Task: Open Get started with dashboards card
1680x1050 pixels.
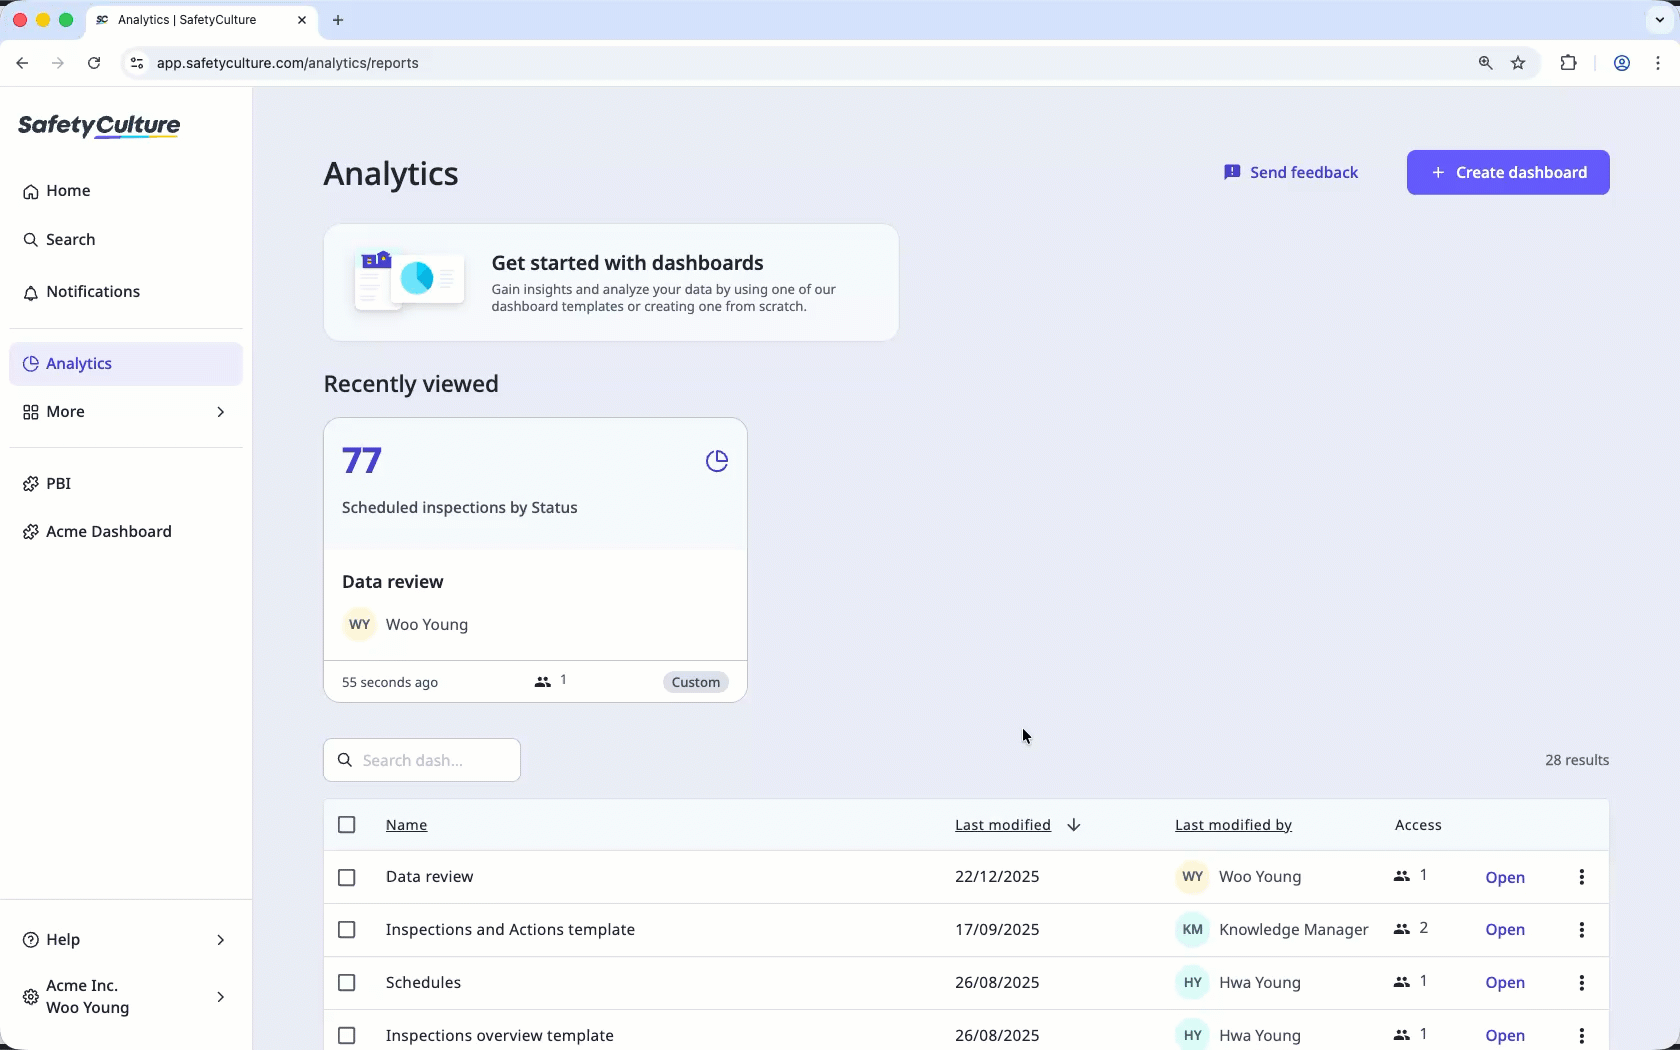Action: point(611,283)
